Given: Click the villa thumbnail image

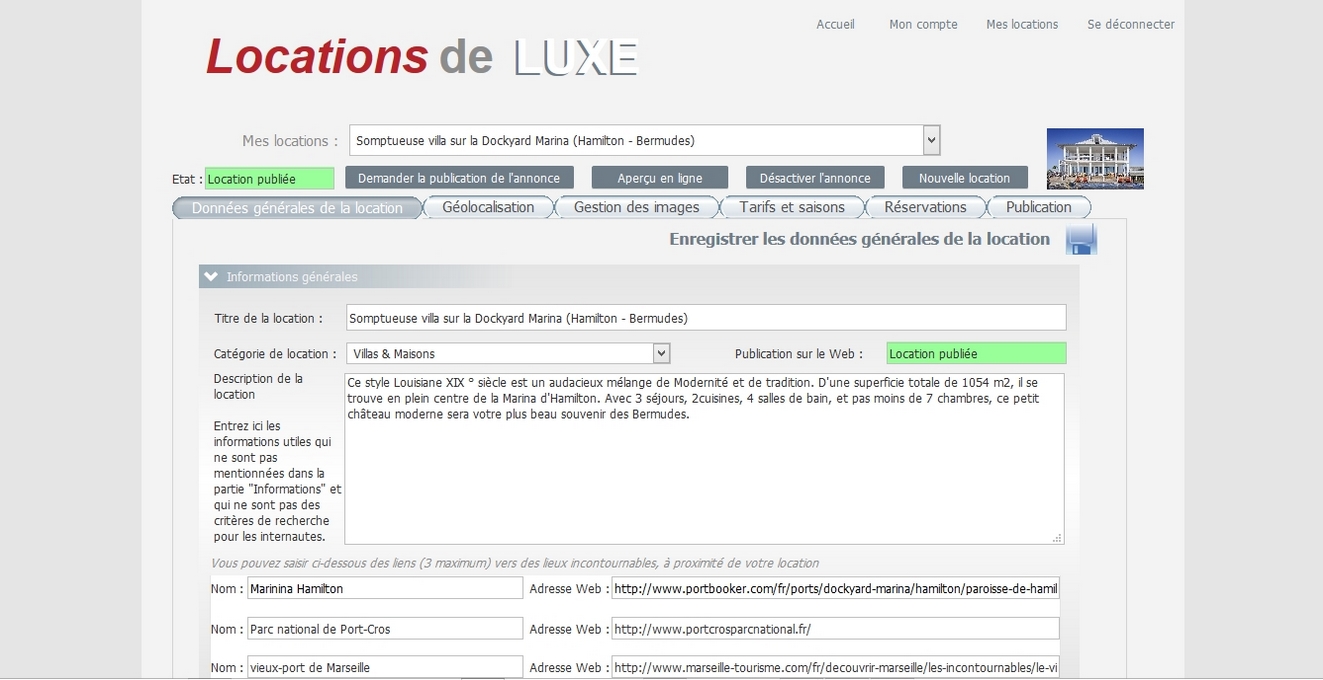Looking at the screenshot, I should click(1095, 159).
